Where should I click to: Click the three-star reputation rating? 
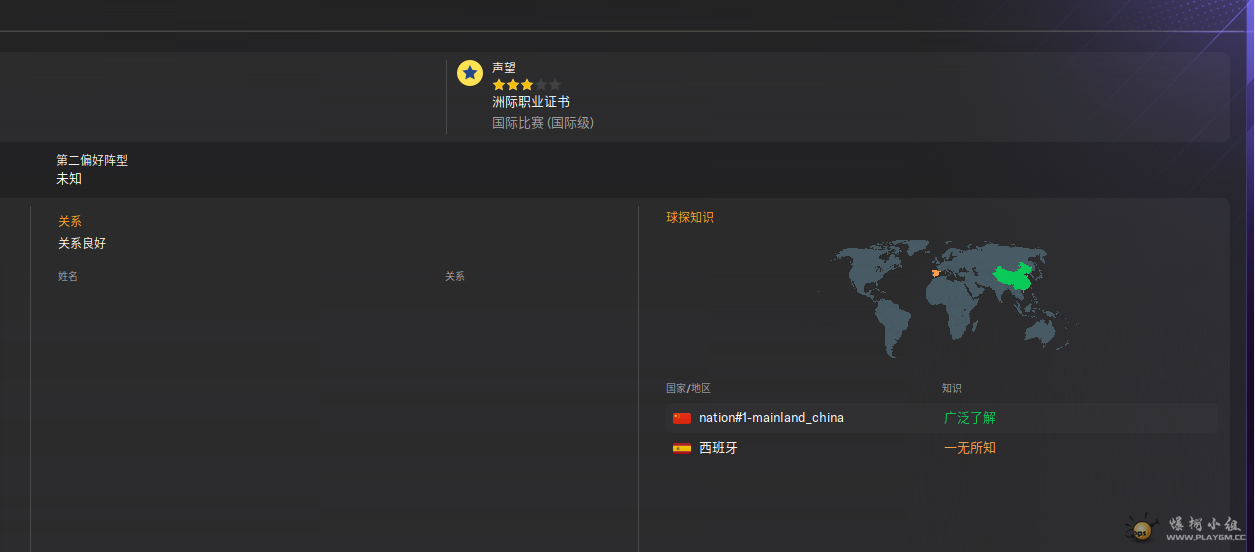(527, 85)
